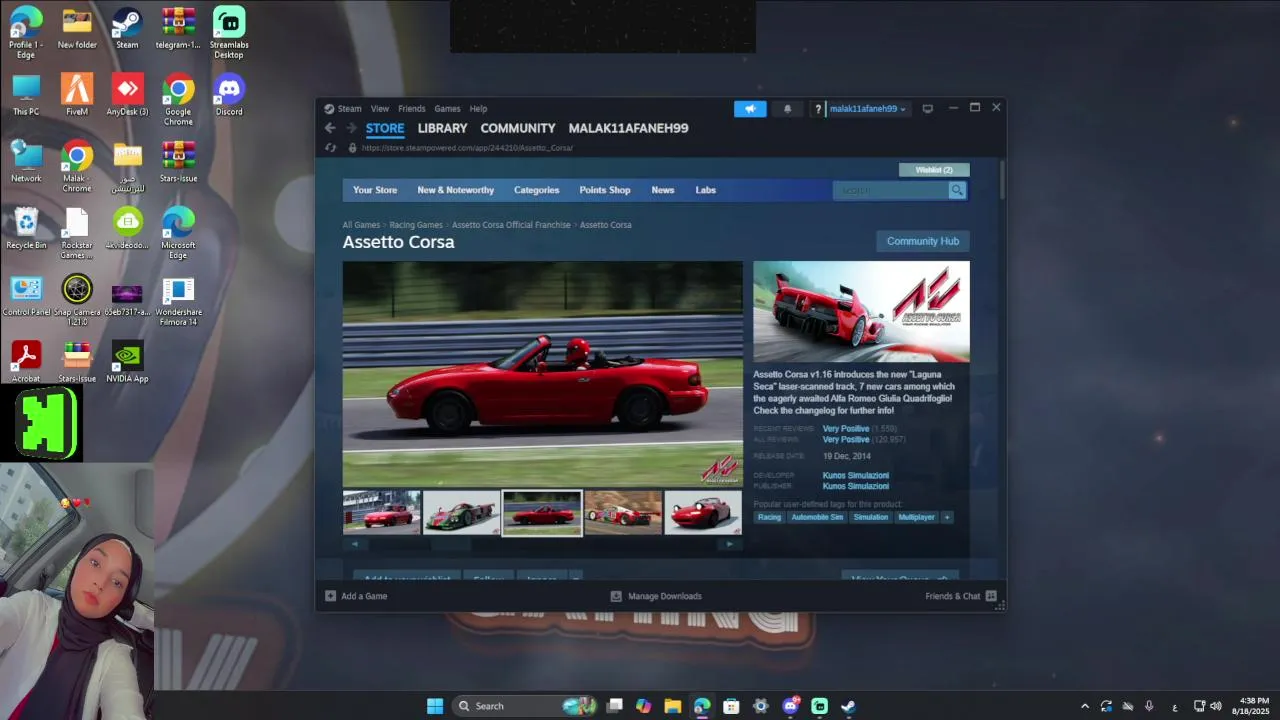Open the Recycle Bin icon

coord(26,228)
